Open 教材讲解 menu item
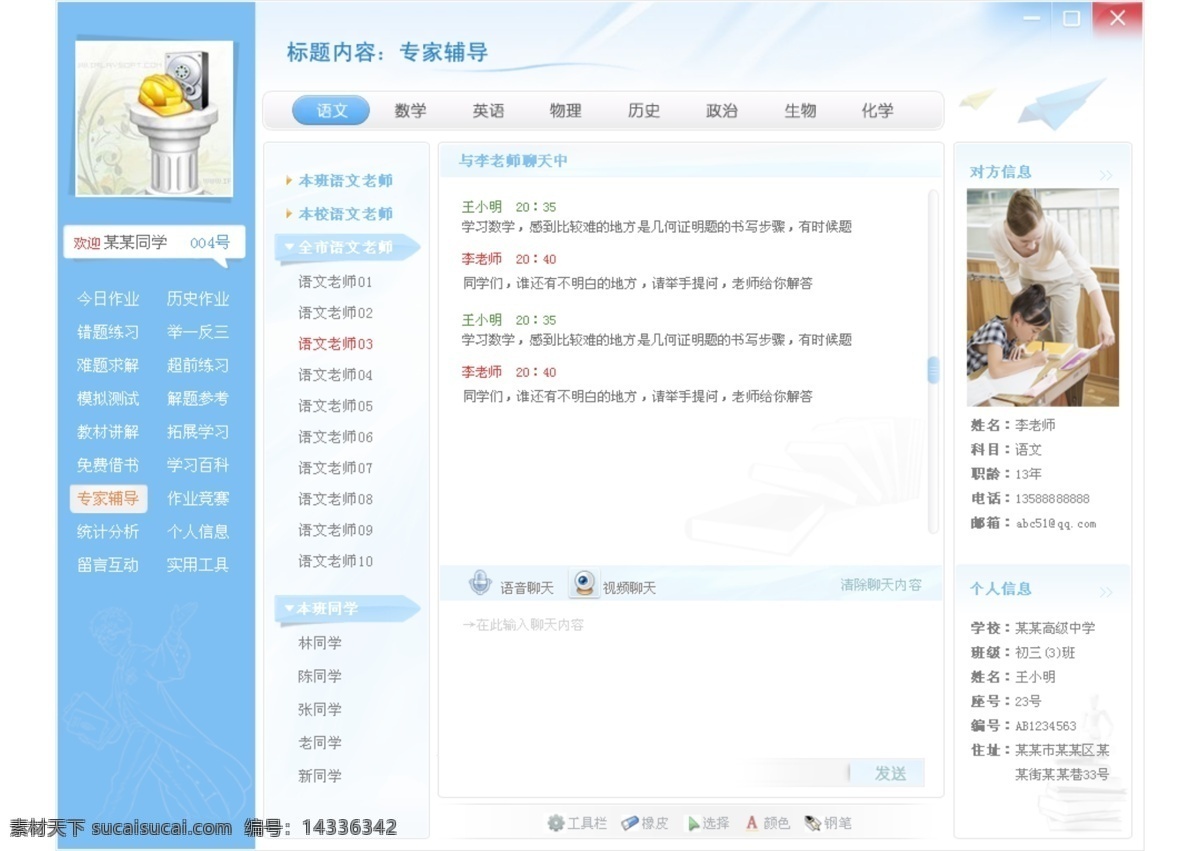 coord(108,432)
